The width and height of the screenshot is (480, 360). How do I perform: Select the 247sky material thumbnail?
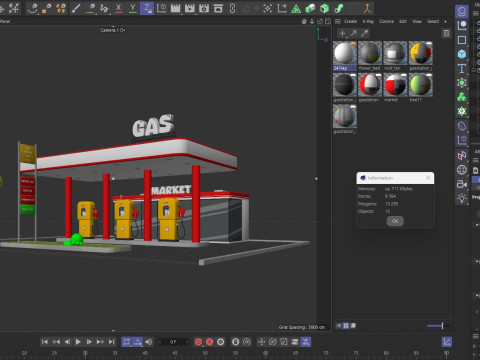pyautogui.click(x=345, y=53)
